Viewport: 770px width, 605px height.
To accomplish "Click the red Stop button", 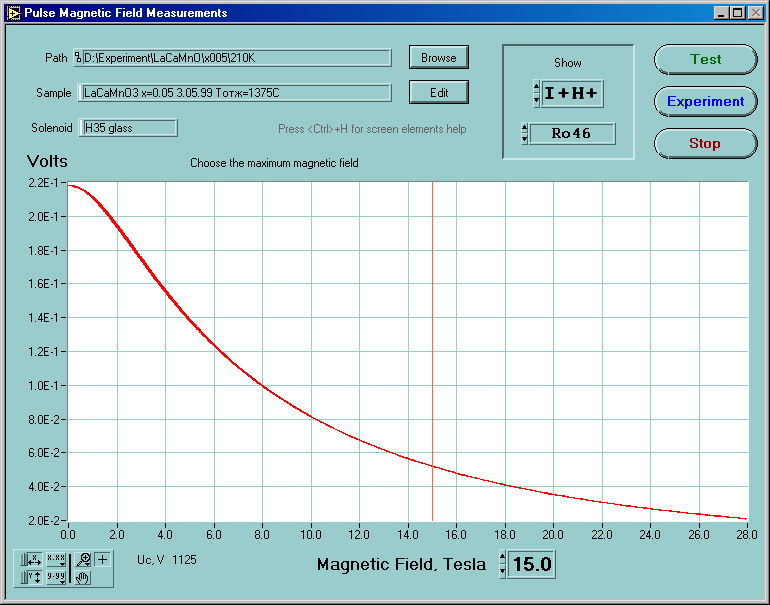I will coord(705,143).
